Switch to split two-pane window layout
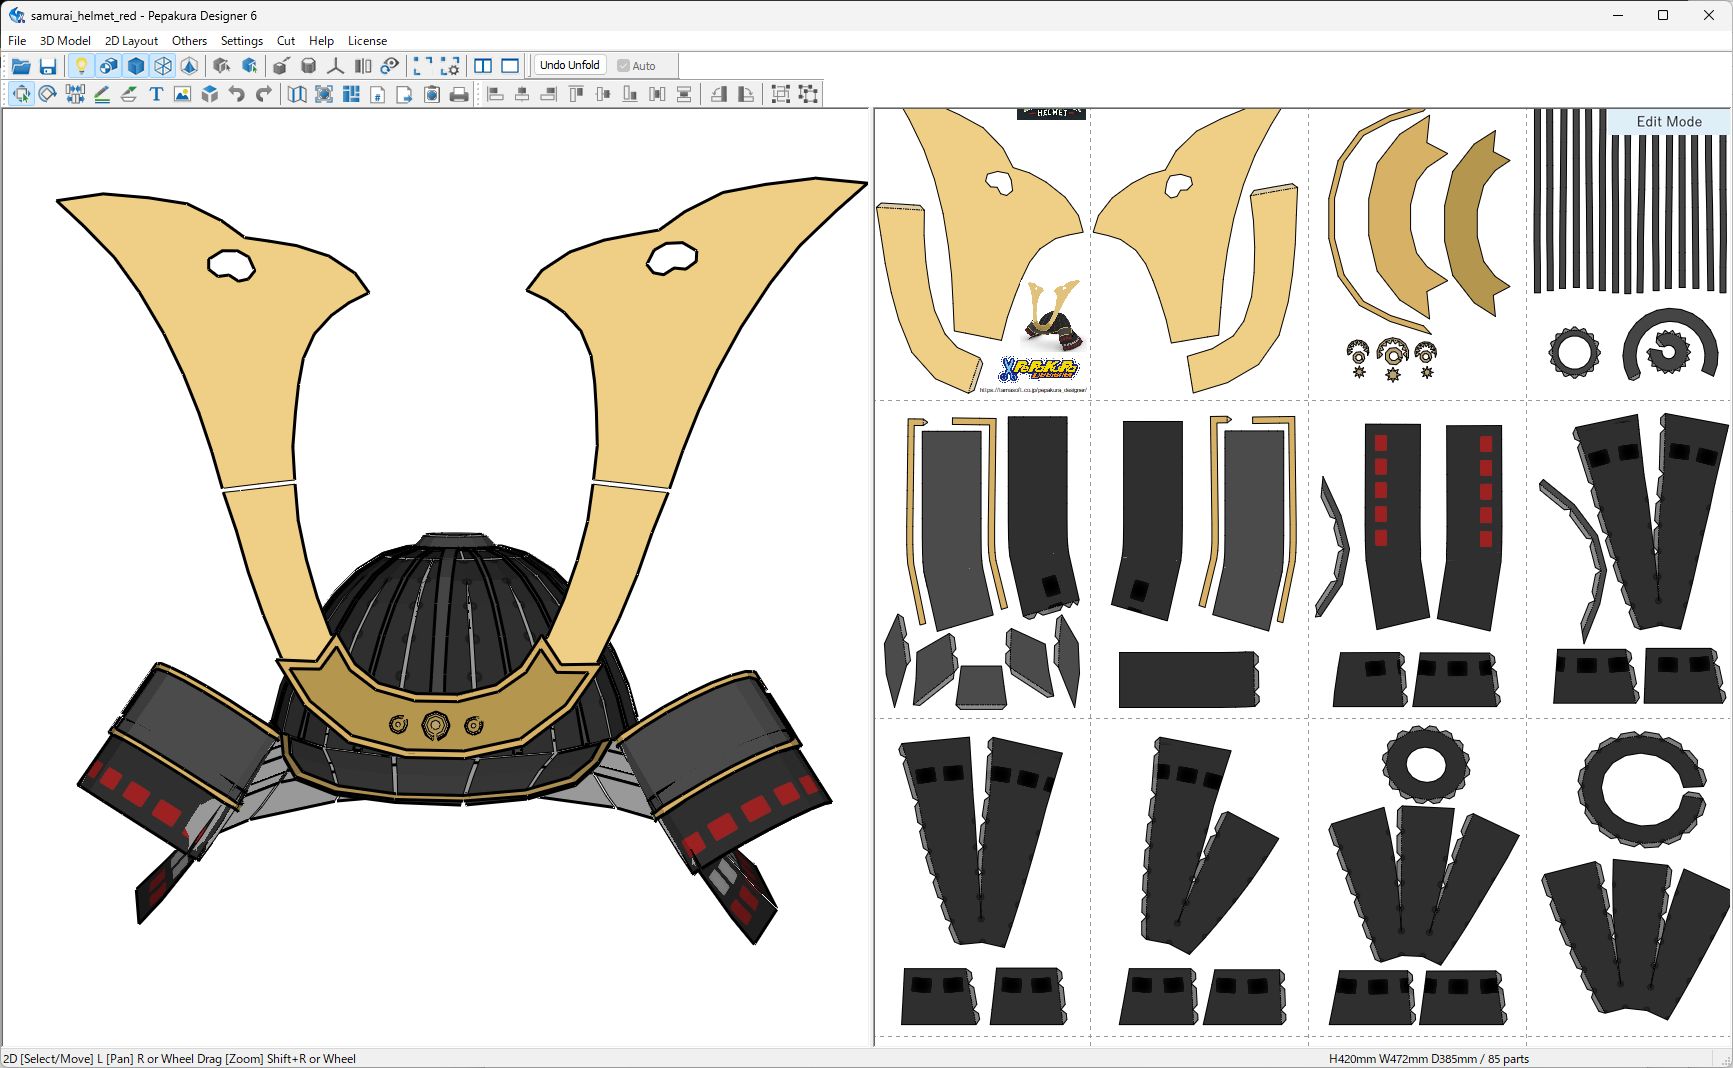Screen dimensions: 1733x1068 pos(483,66)
